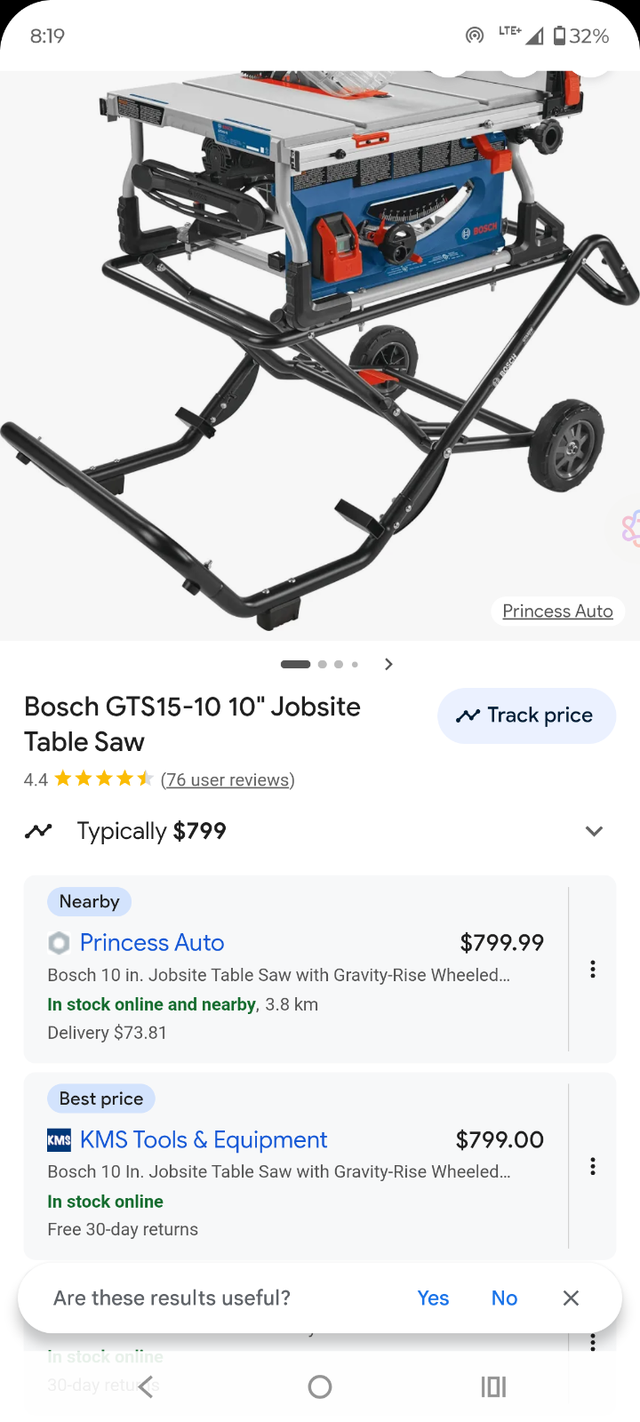
Task: Tap the Princess Auto hexagon logo icon
Action: (59, 942)
